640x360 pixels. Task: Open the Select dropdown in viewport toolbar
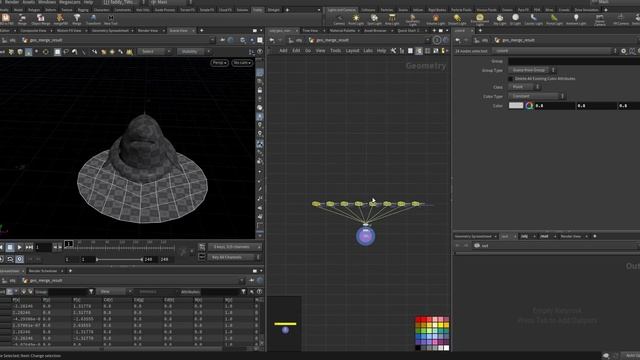click(x=154, y=51)
